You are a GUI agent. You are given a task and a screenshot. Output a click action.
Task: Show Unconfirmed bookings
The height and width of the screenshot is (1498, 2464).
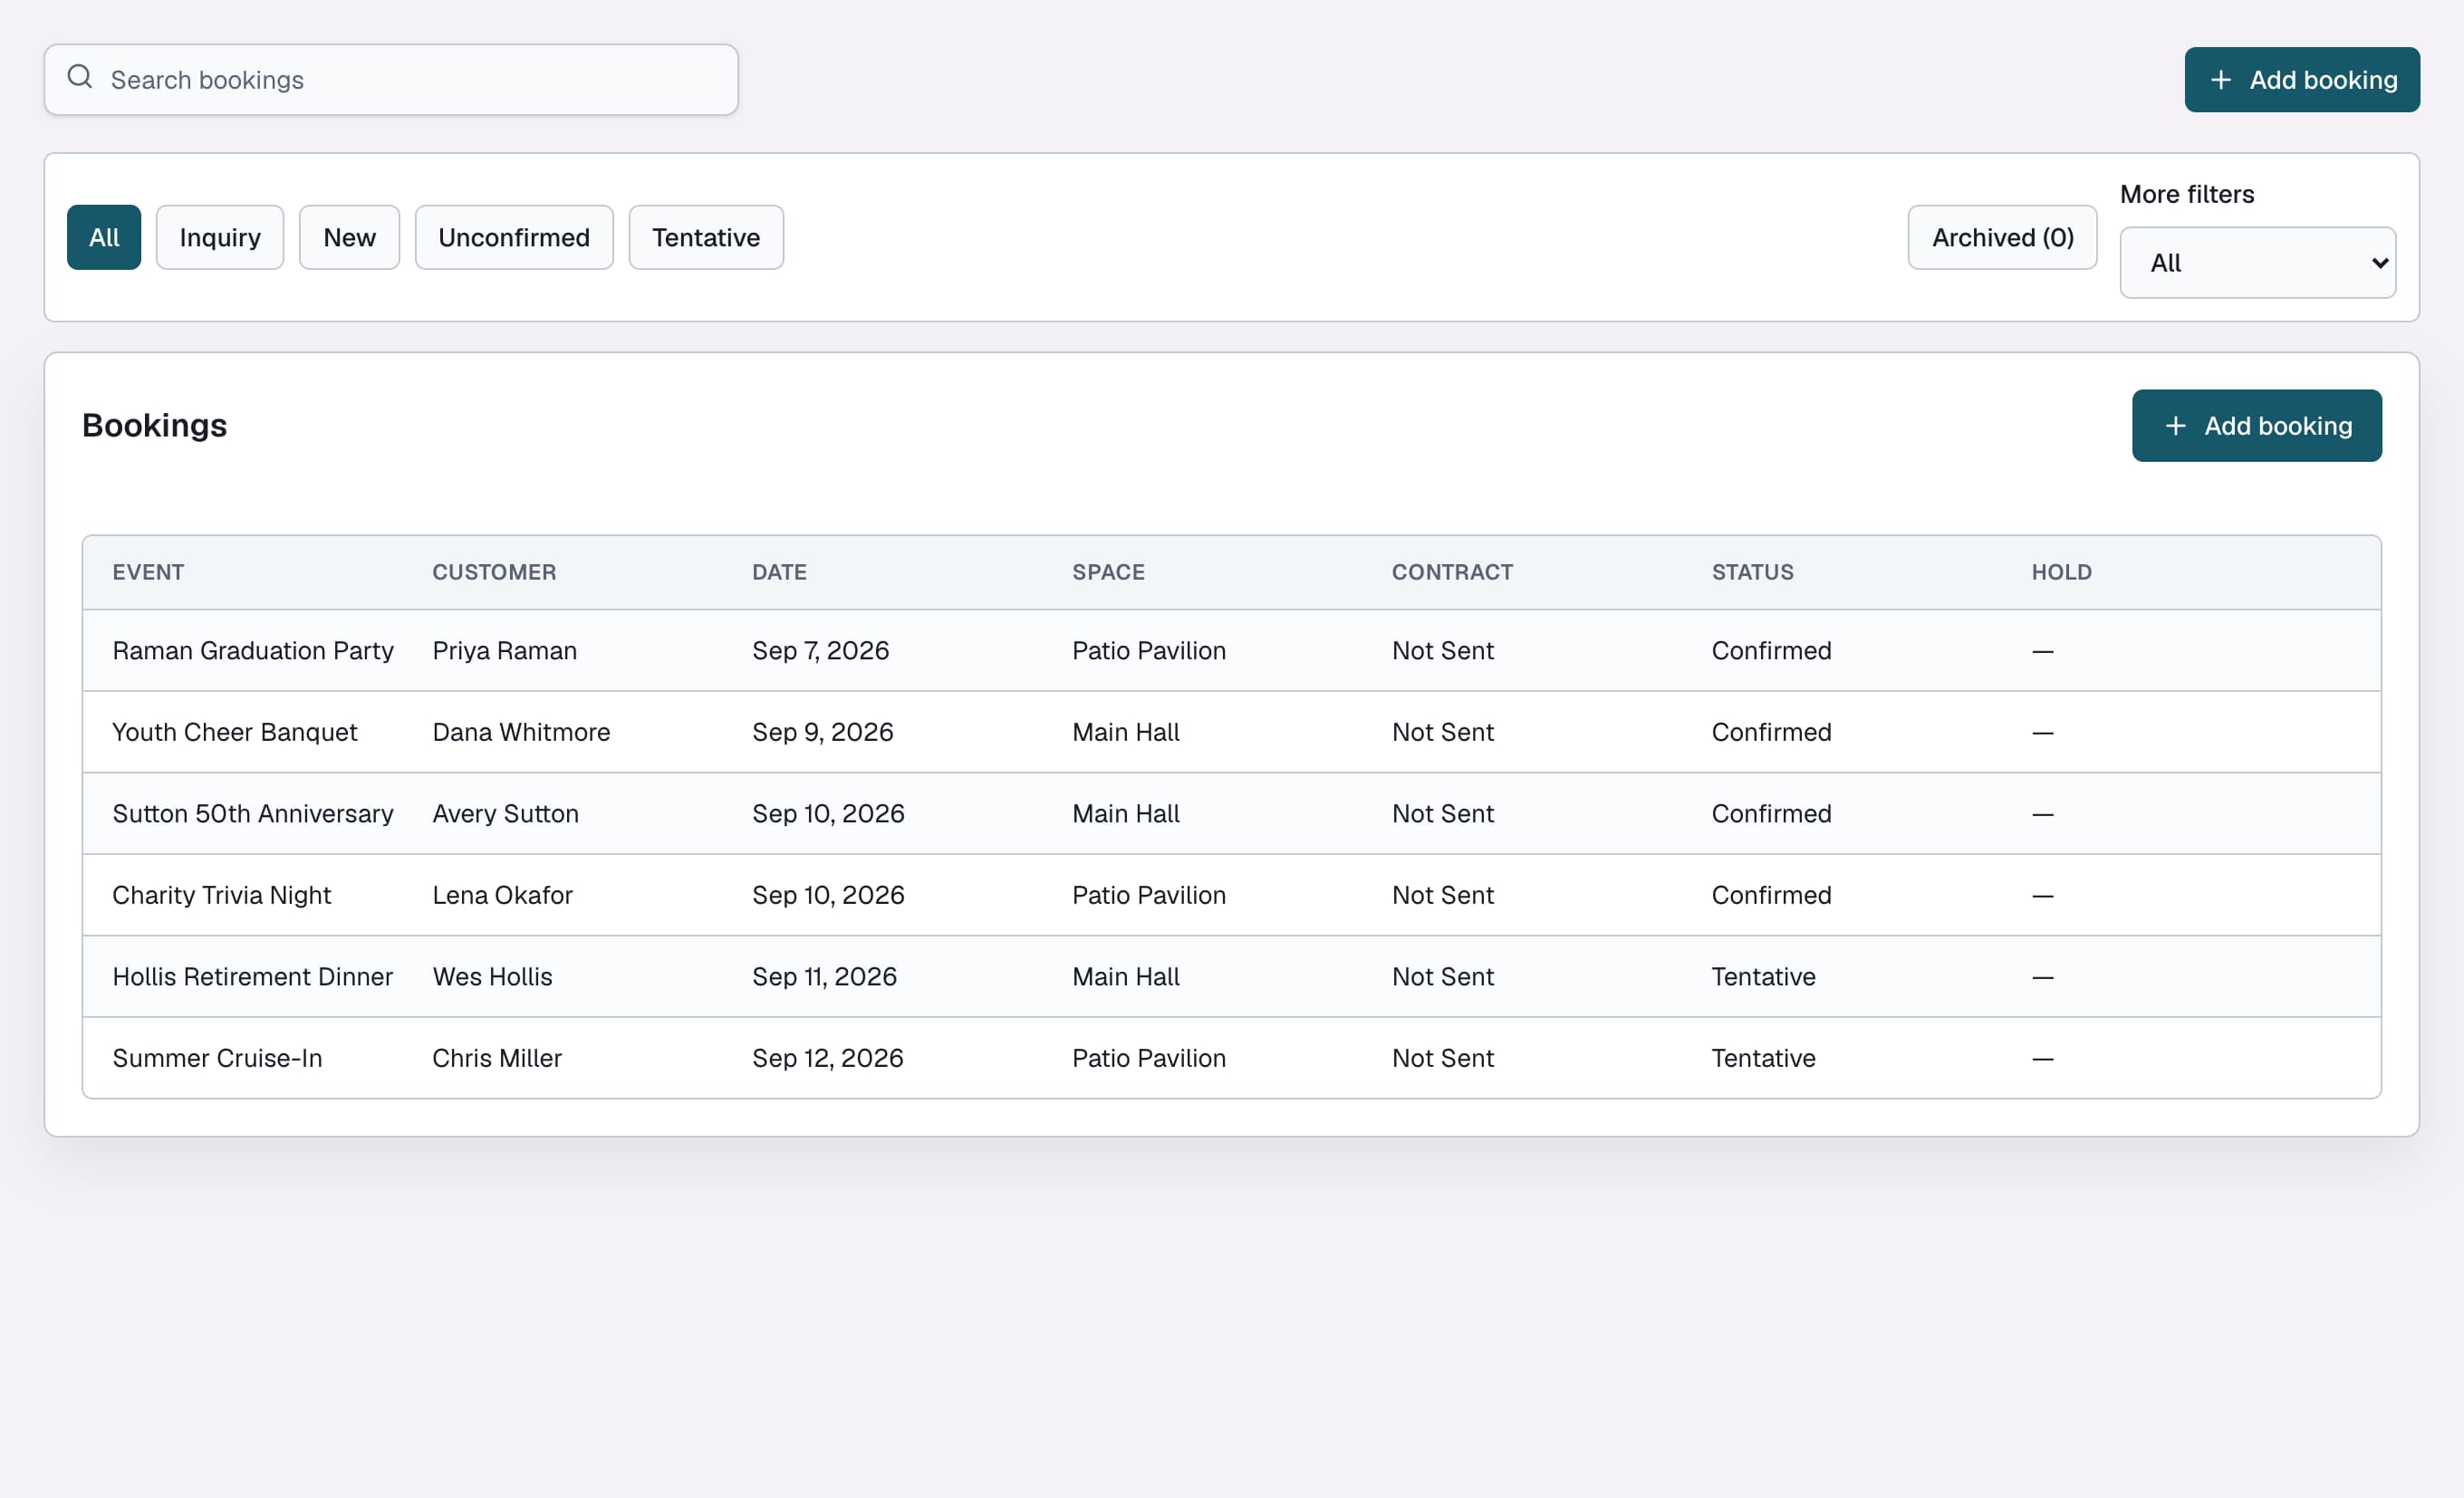click(514, 238)
